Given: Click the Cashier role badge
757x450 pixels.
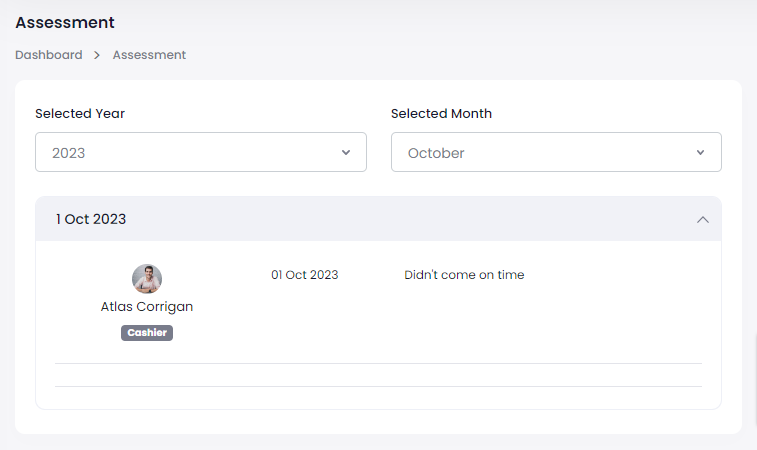Looking at the screenshot, I should (147, 333).
